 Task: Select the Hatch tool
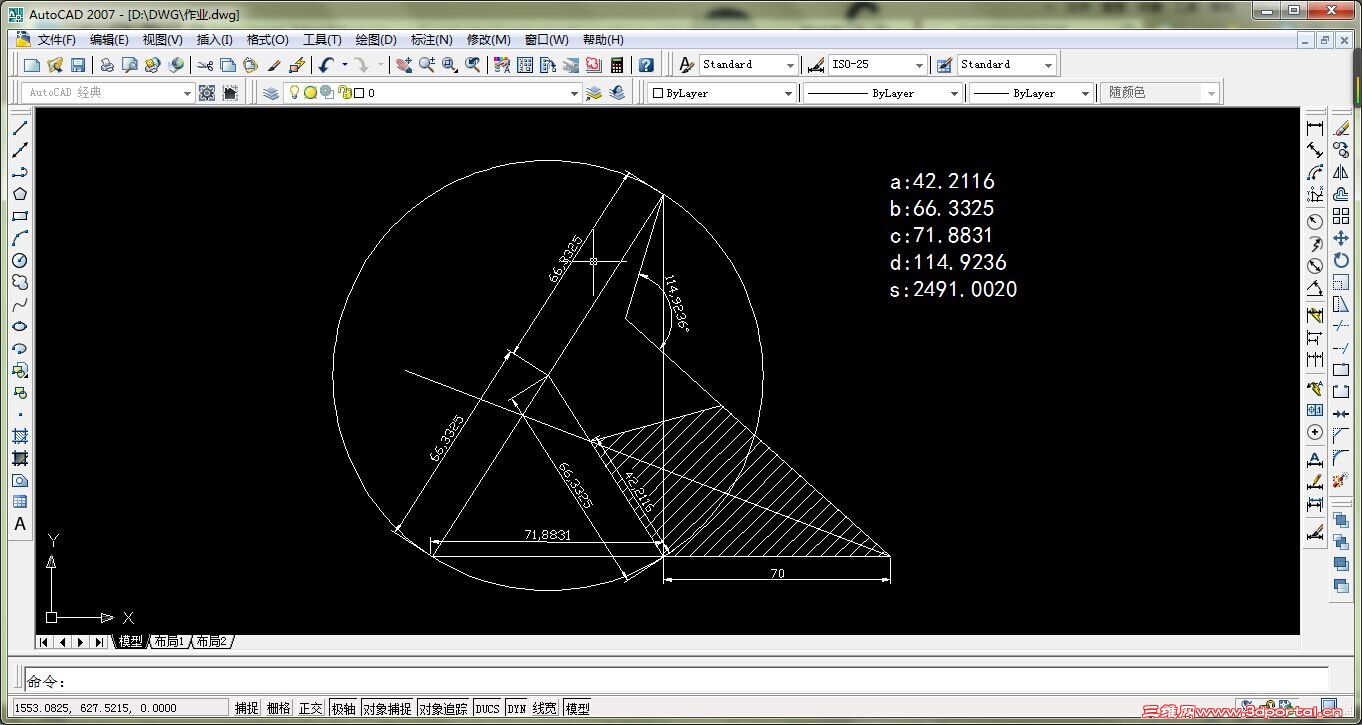(x=20, y=436)
